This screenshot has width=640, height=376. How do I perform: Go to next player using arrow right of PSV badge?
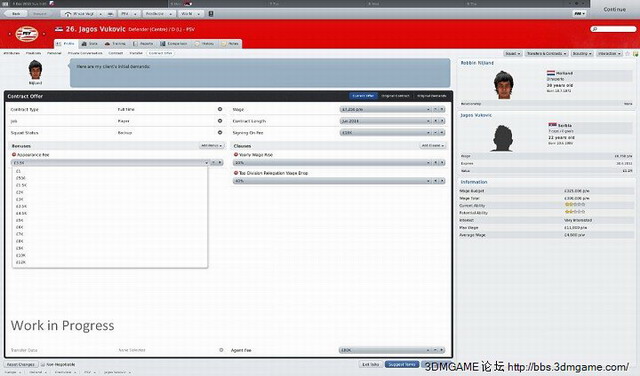click(44, 34)
